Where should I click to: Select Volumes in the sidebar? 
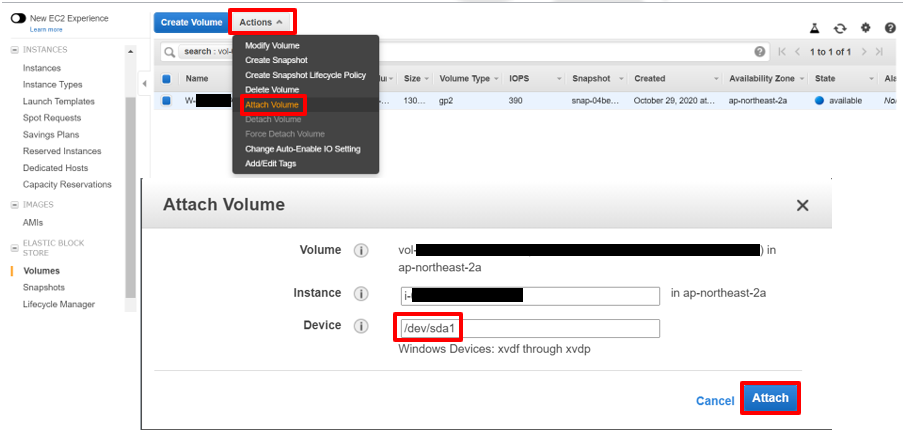point(41,271)
